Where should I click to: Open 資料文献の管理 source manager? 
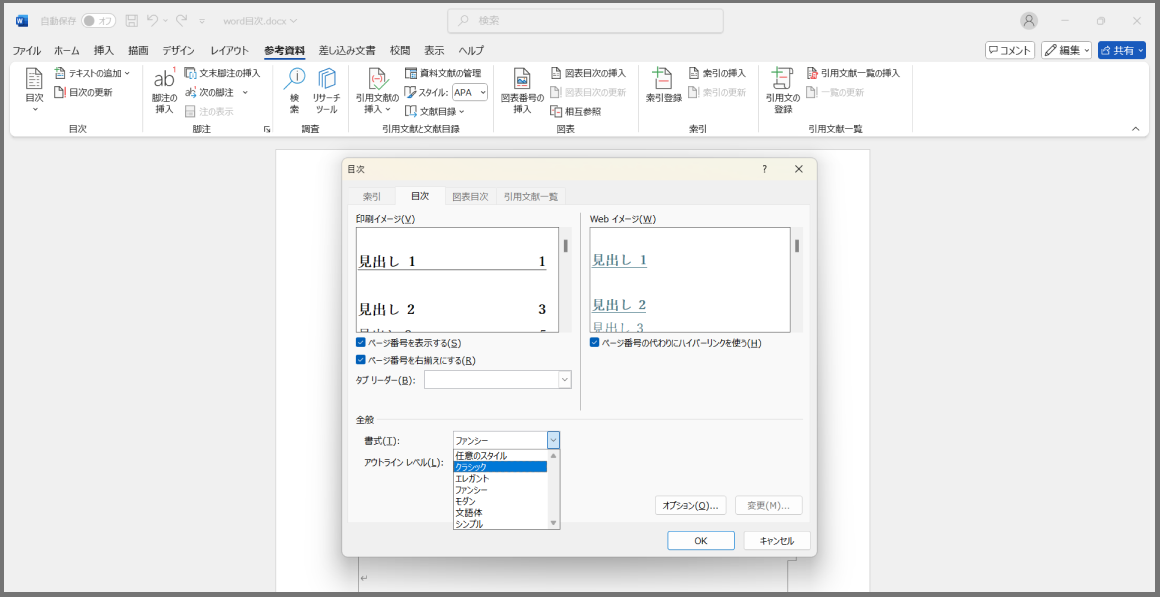(x=443, y=73)
